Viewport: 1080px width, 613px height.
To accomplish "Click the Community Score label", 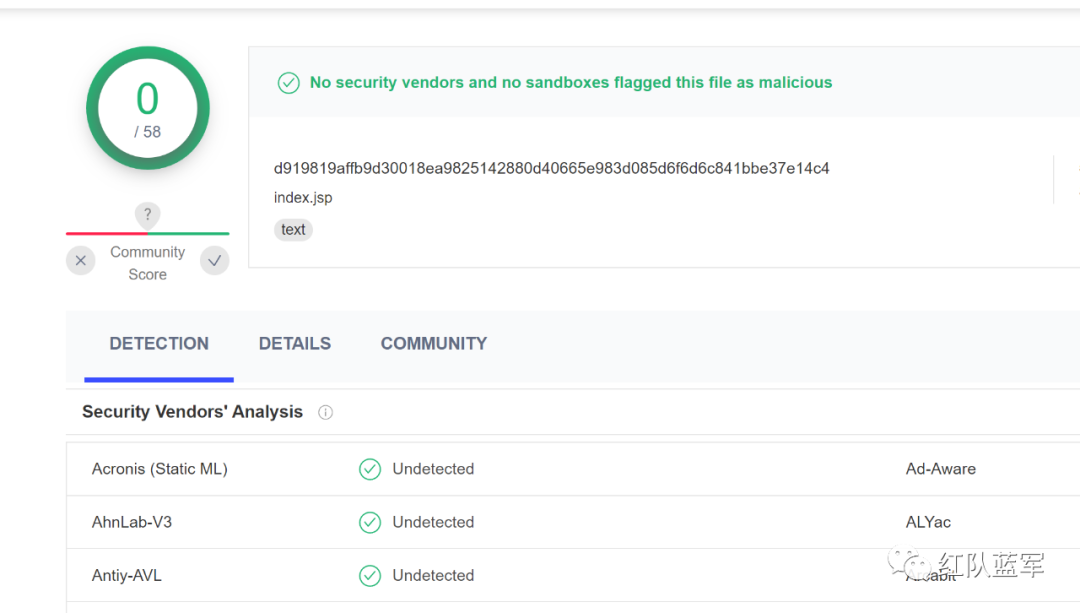I will coord(147,263).
